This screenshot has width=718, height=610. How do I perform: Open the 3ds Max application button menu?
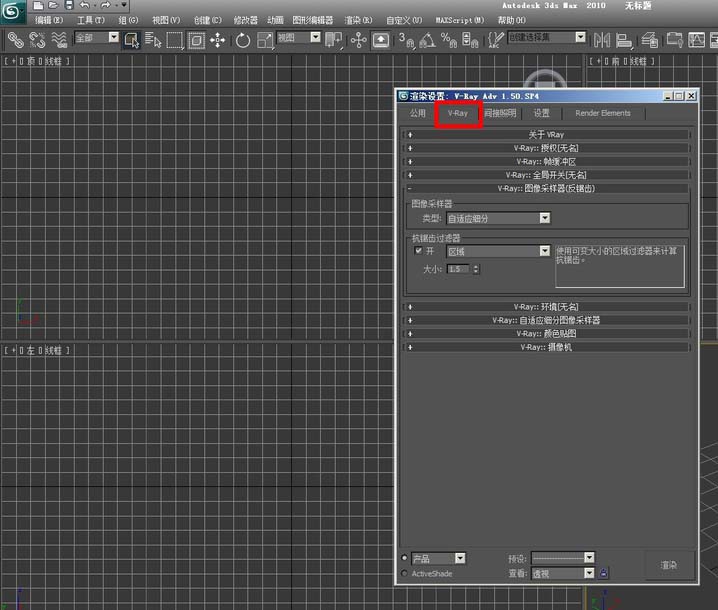(x=11, y=11)
